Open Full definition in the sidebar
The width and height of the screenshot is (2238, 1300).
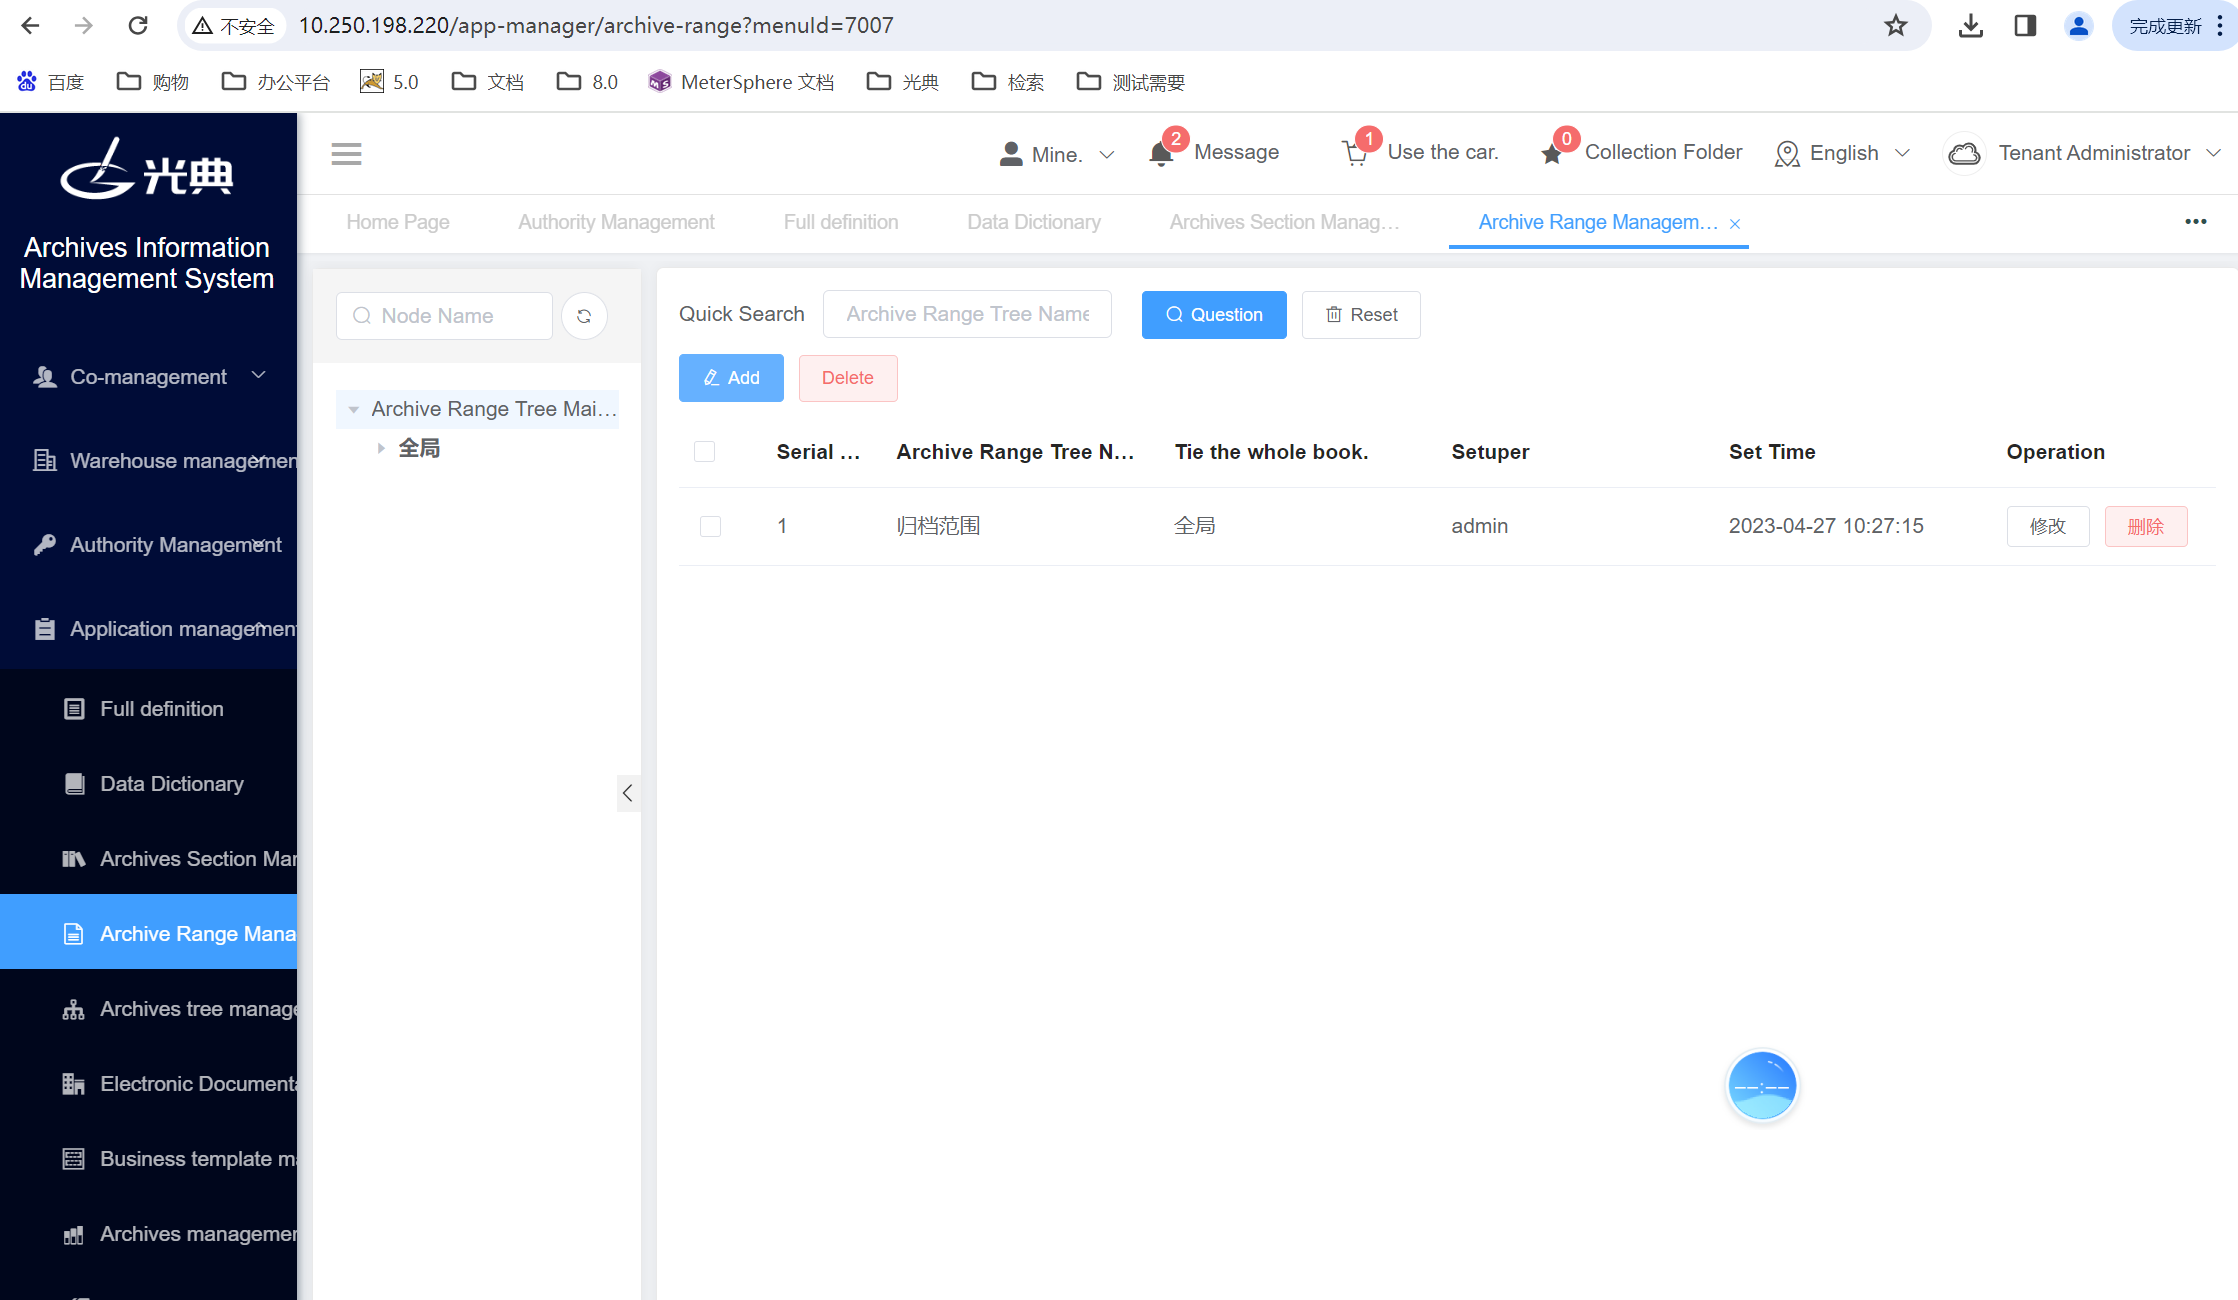pyautogui.click(x=149, y=709)
